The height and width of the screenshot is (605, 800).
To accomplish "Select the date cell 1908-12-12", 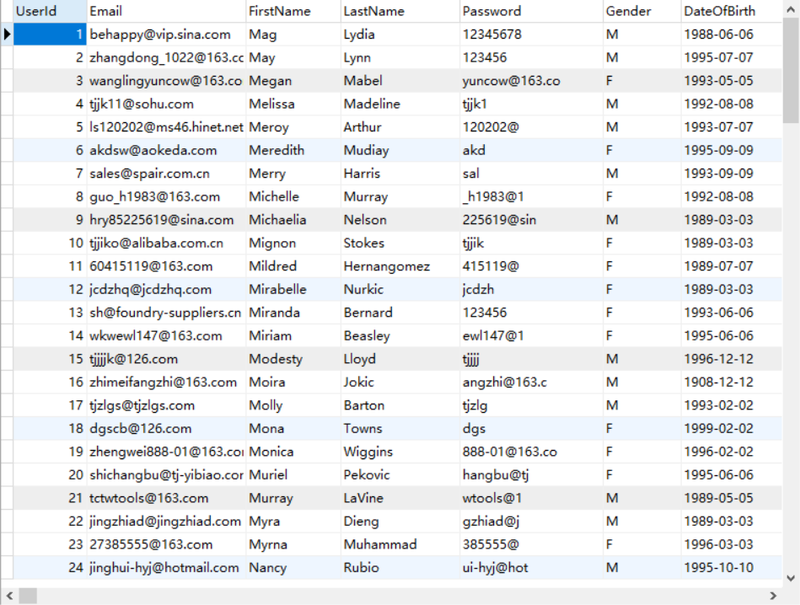I will click(731, 382).
